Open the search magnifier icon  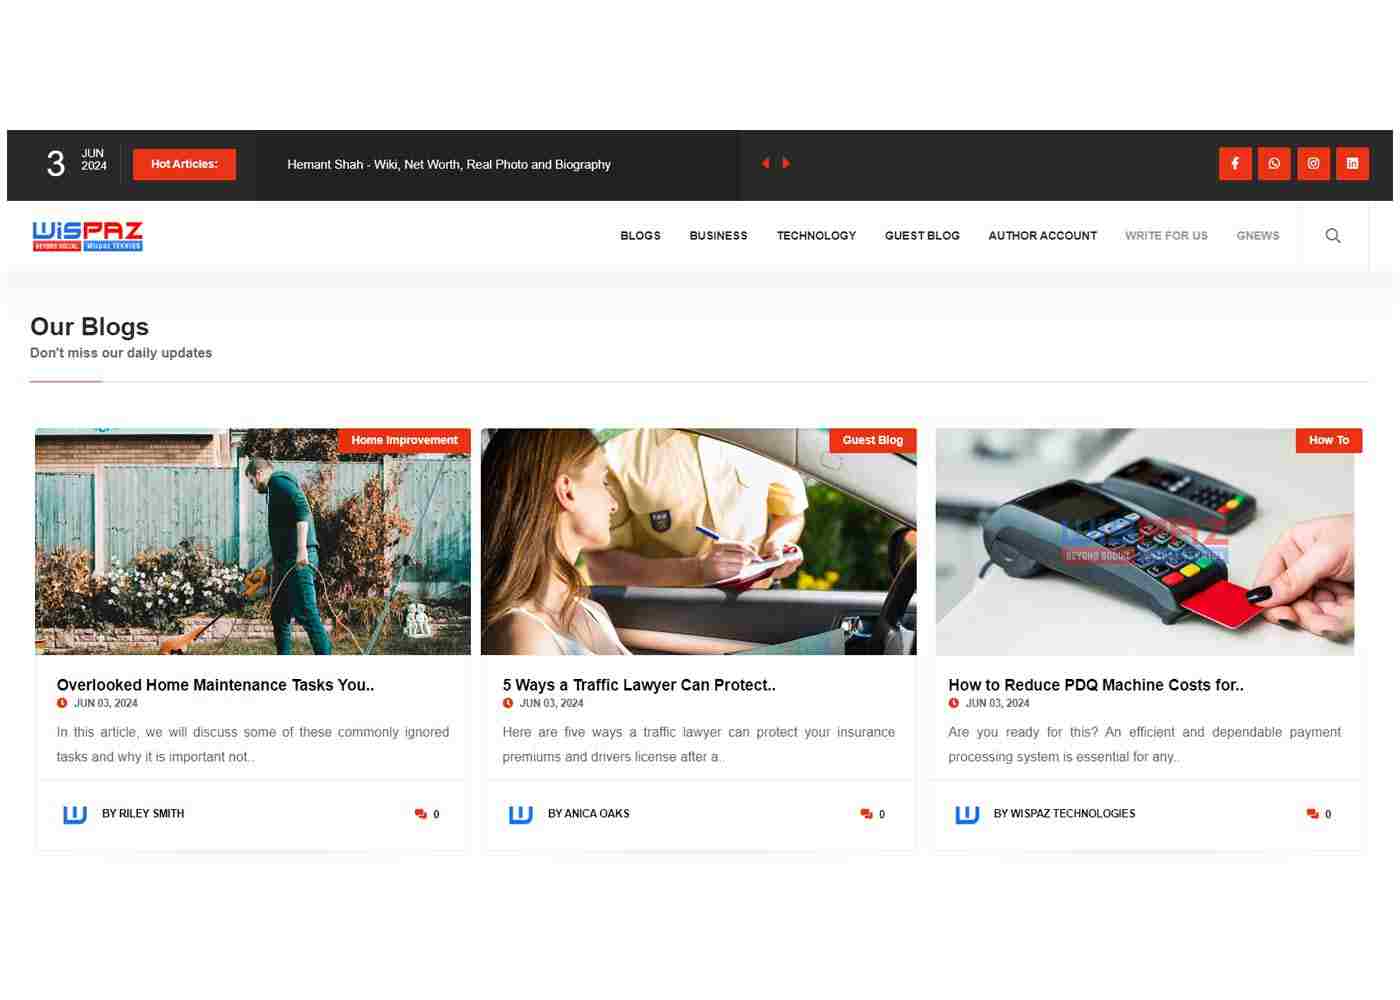1333,235
